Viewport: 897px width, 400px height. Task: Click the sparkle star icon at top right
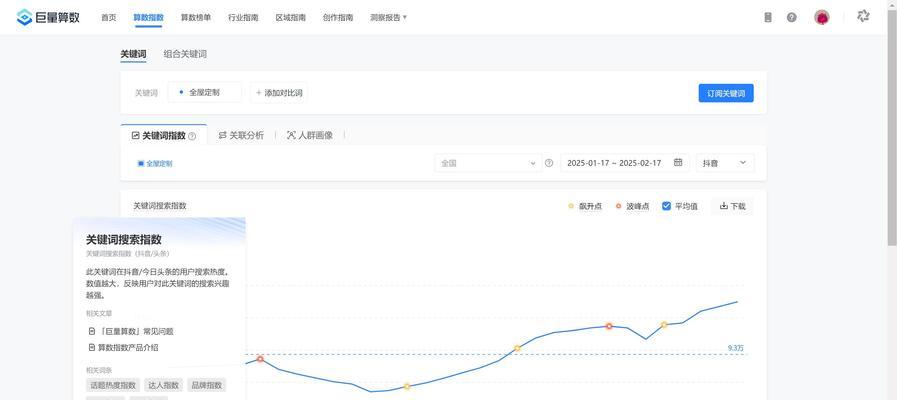coord(863,17)
